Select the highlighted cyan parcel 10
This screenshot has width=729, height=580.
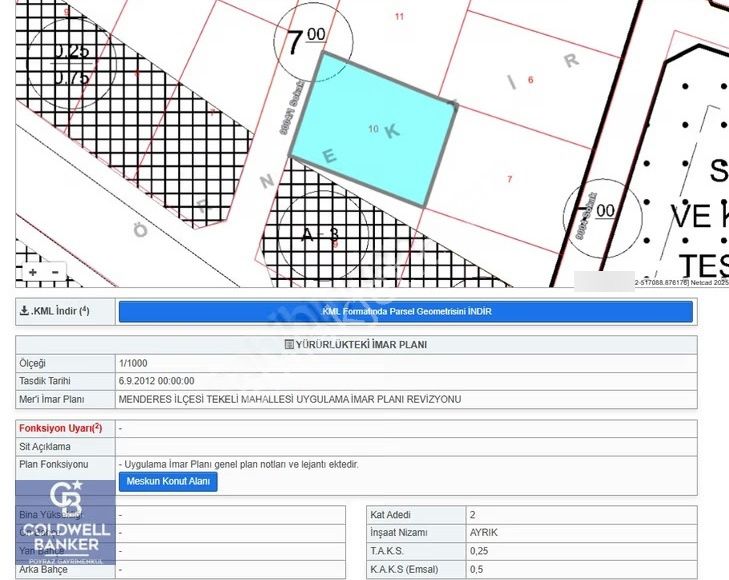click(x=374, y=130)
